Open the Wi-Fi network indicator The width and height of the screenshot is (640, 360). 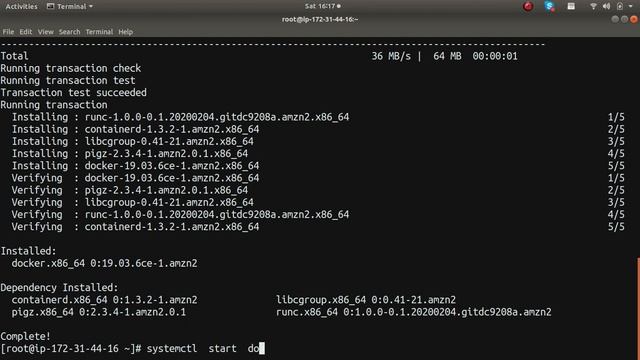pyautogui.click(x=593, y=6)
